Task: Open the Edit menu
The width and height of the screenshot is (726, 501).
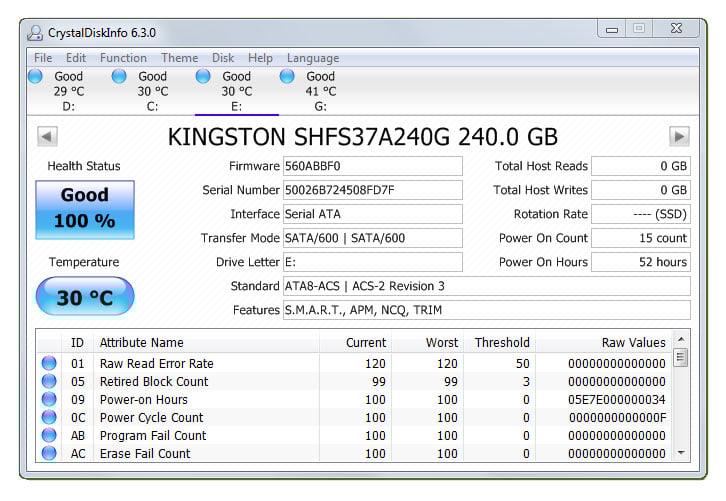Action: [75, 58]
